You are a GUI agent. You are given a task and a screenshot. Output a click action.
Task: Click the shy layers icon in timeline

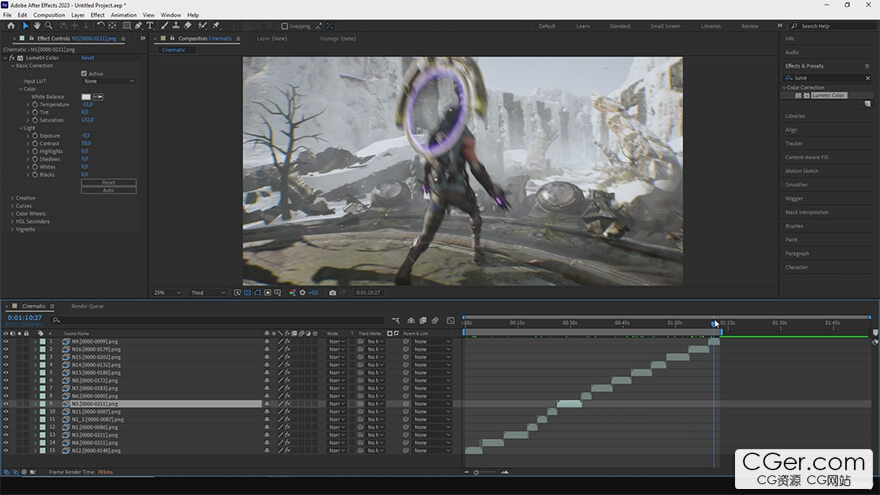(411, 320)
